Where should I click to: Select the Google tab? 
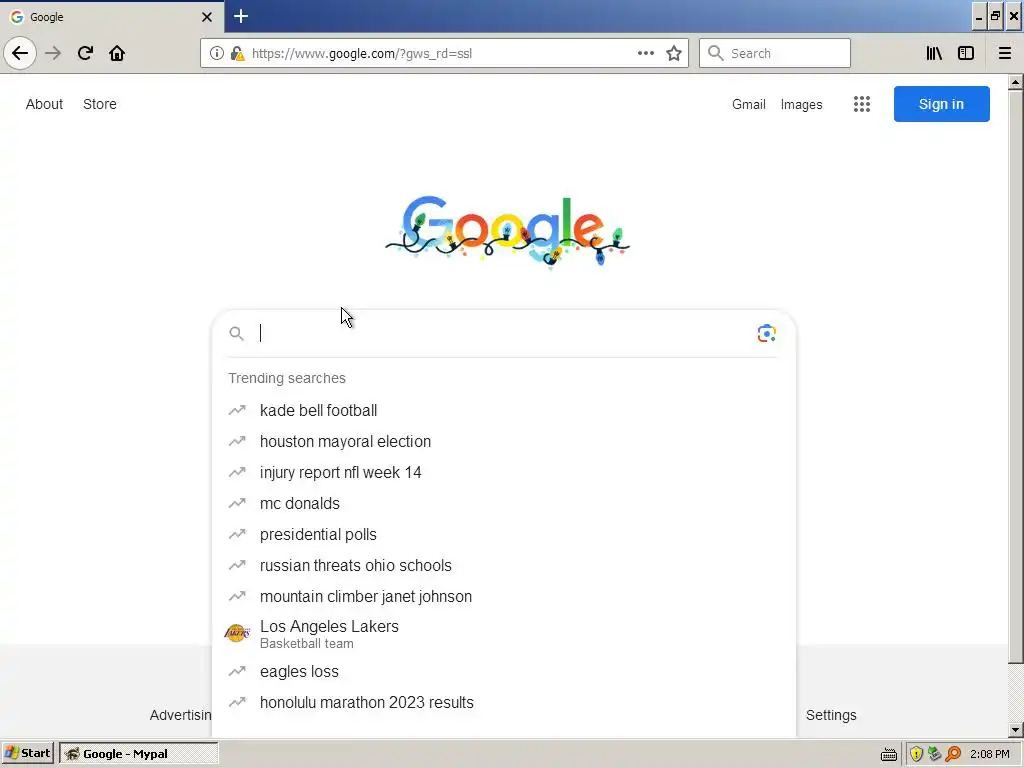pyautogui.click(x=112, y=17)
